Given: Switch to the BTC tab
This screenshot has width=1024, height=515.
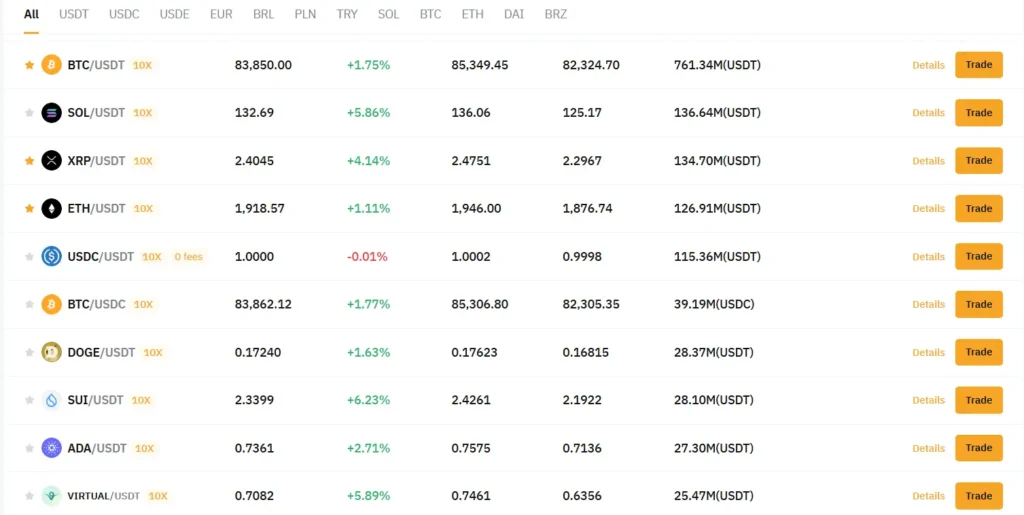Looking at the screenshot, I should 430,14.
